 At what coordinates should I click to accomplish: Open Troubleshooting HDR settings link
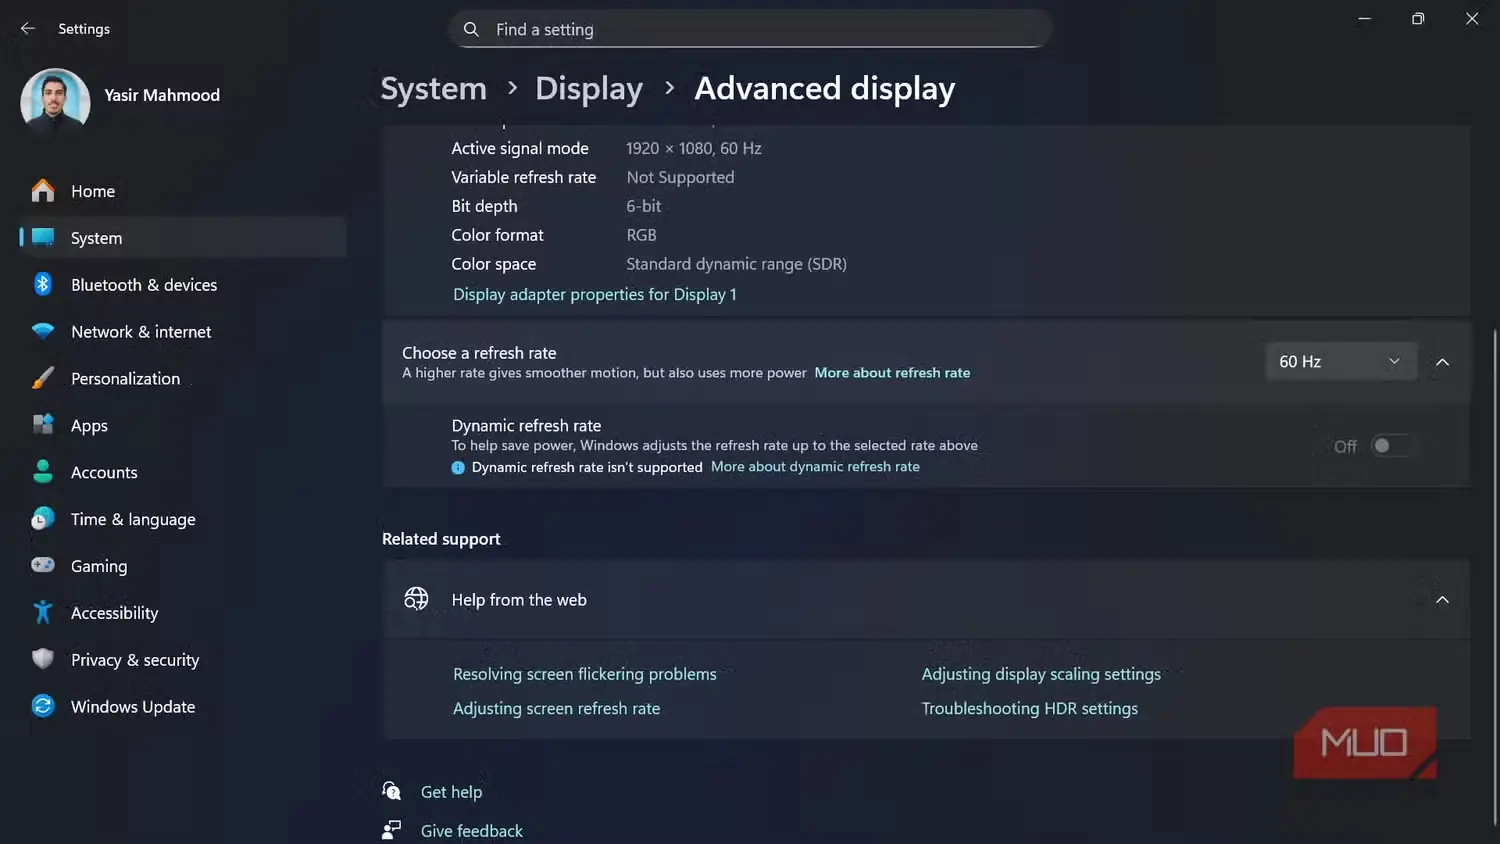point(1029,708)
